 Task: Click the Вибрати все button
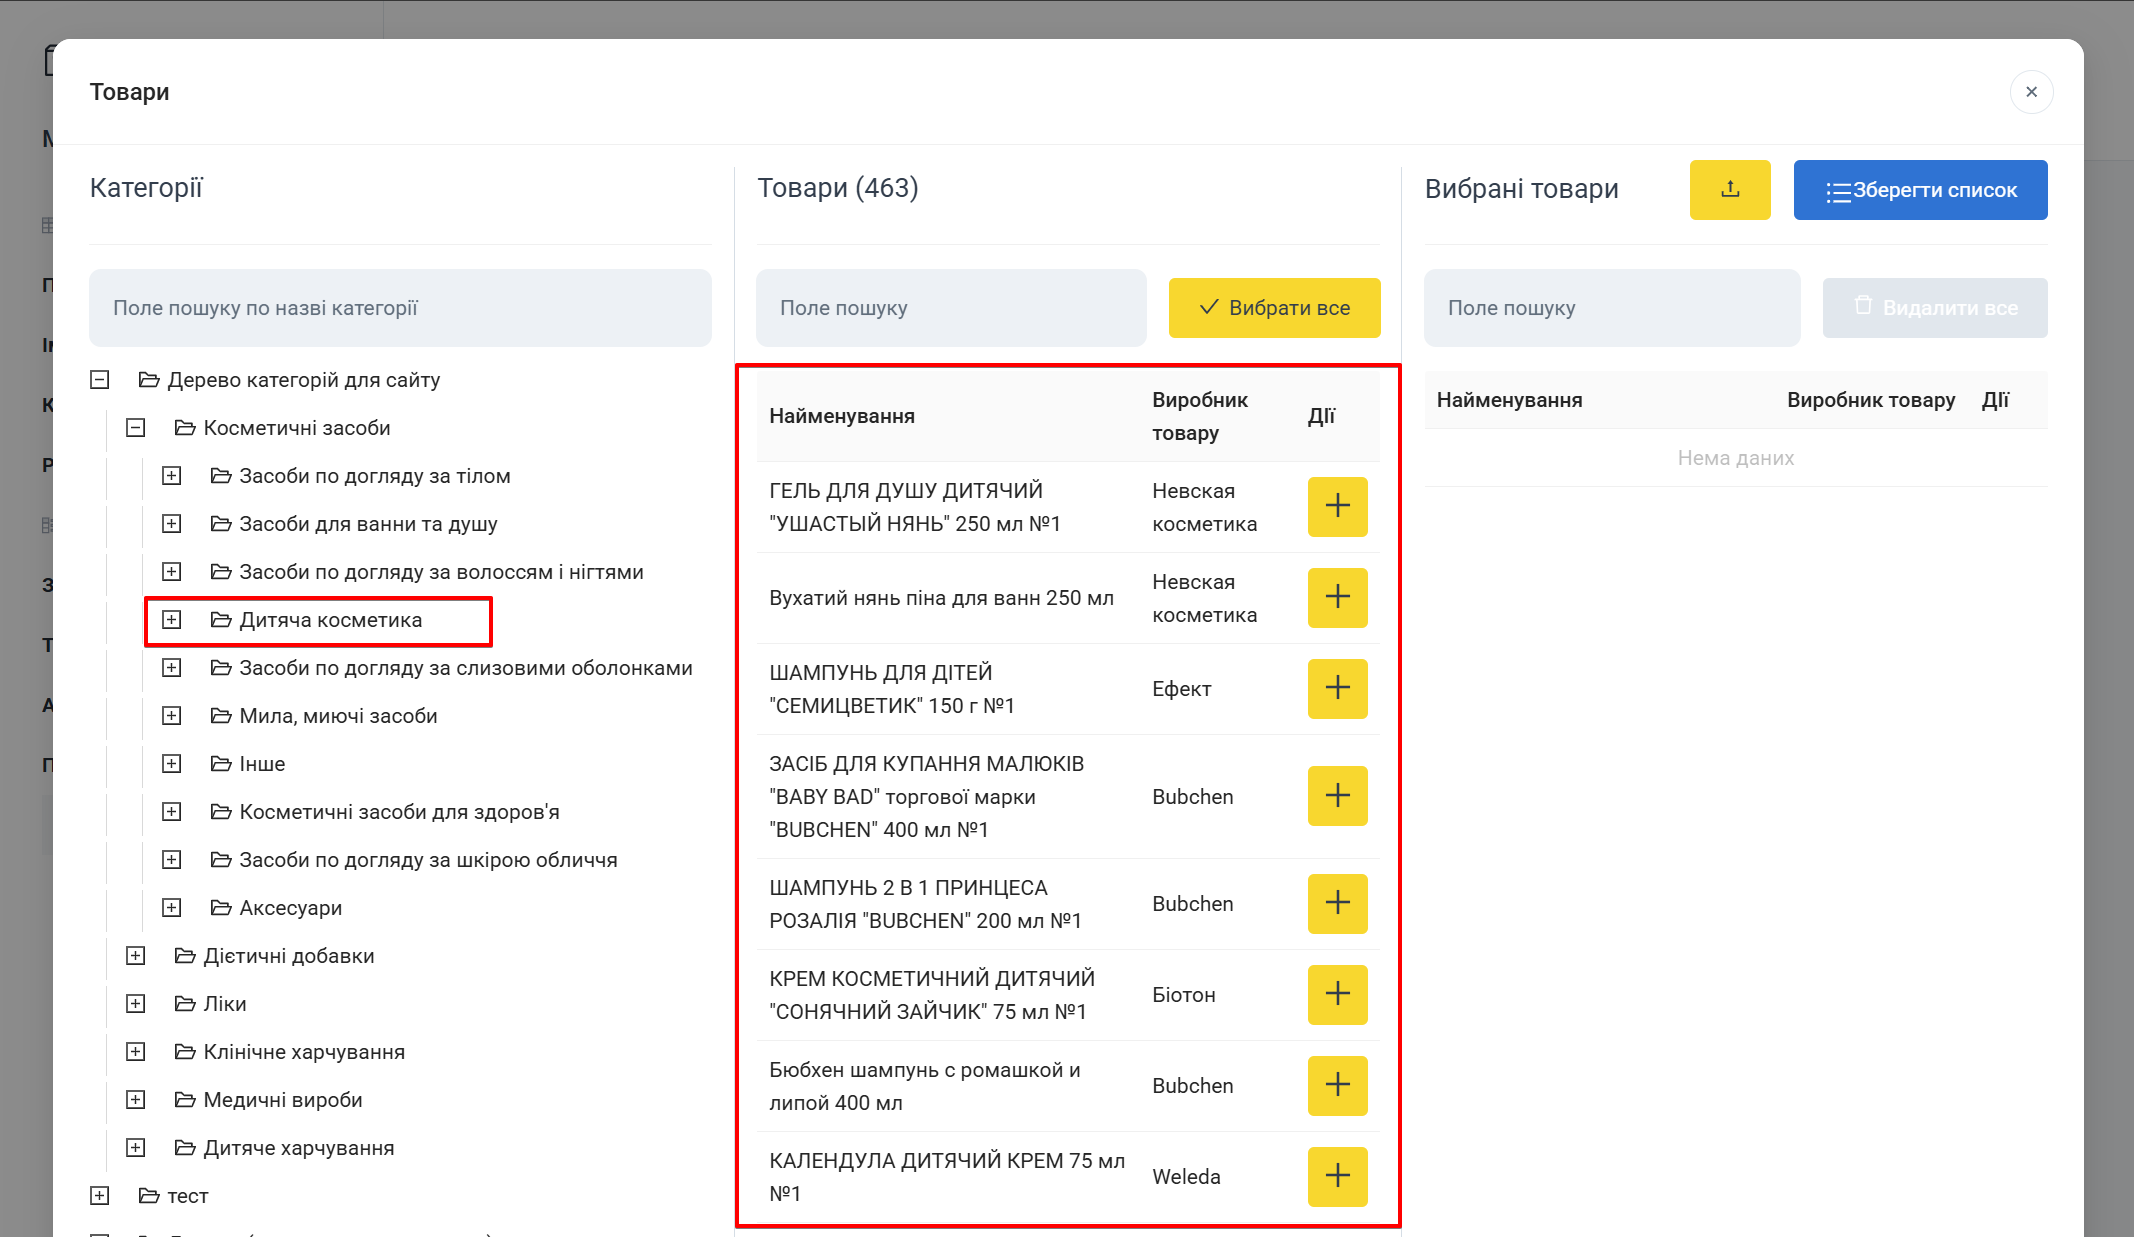tap(1274, 308)
